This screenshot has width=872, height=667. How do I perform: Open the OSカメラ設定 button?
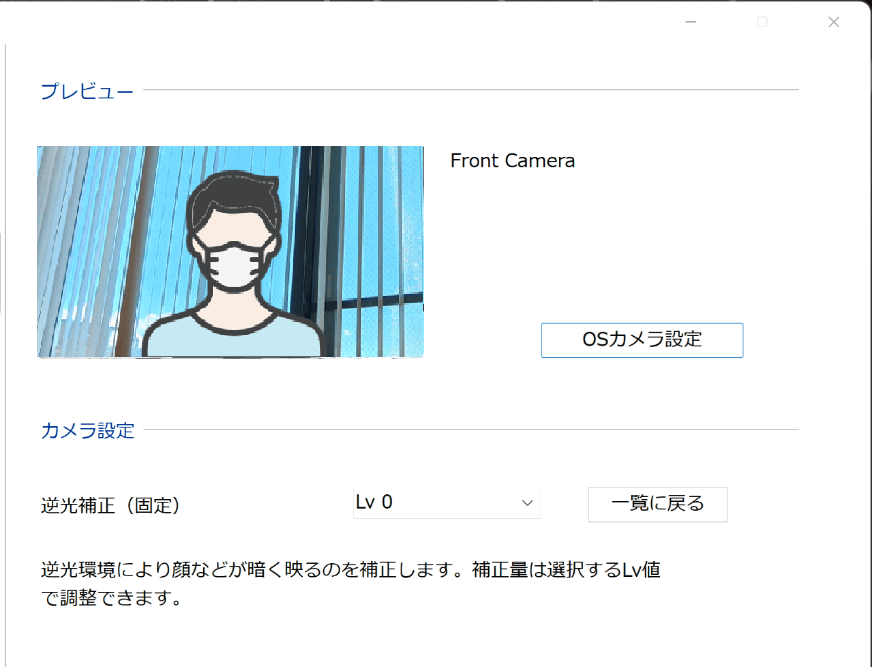642,340
